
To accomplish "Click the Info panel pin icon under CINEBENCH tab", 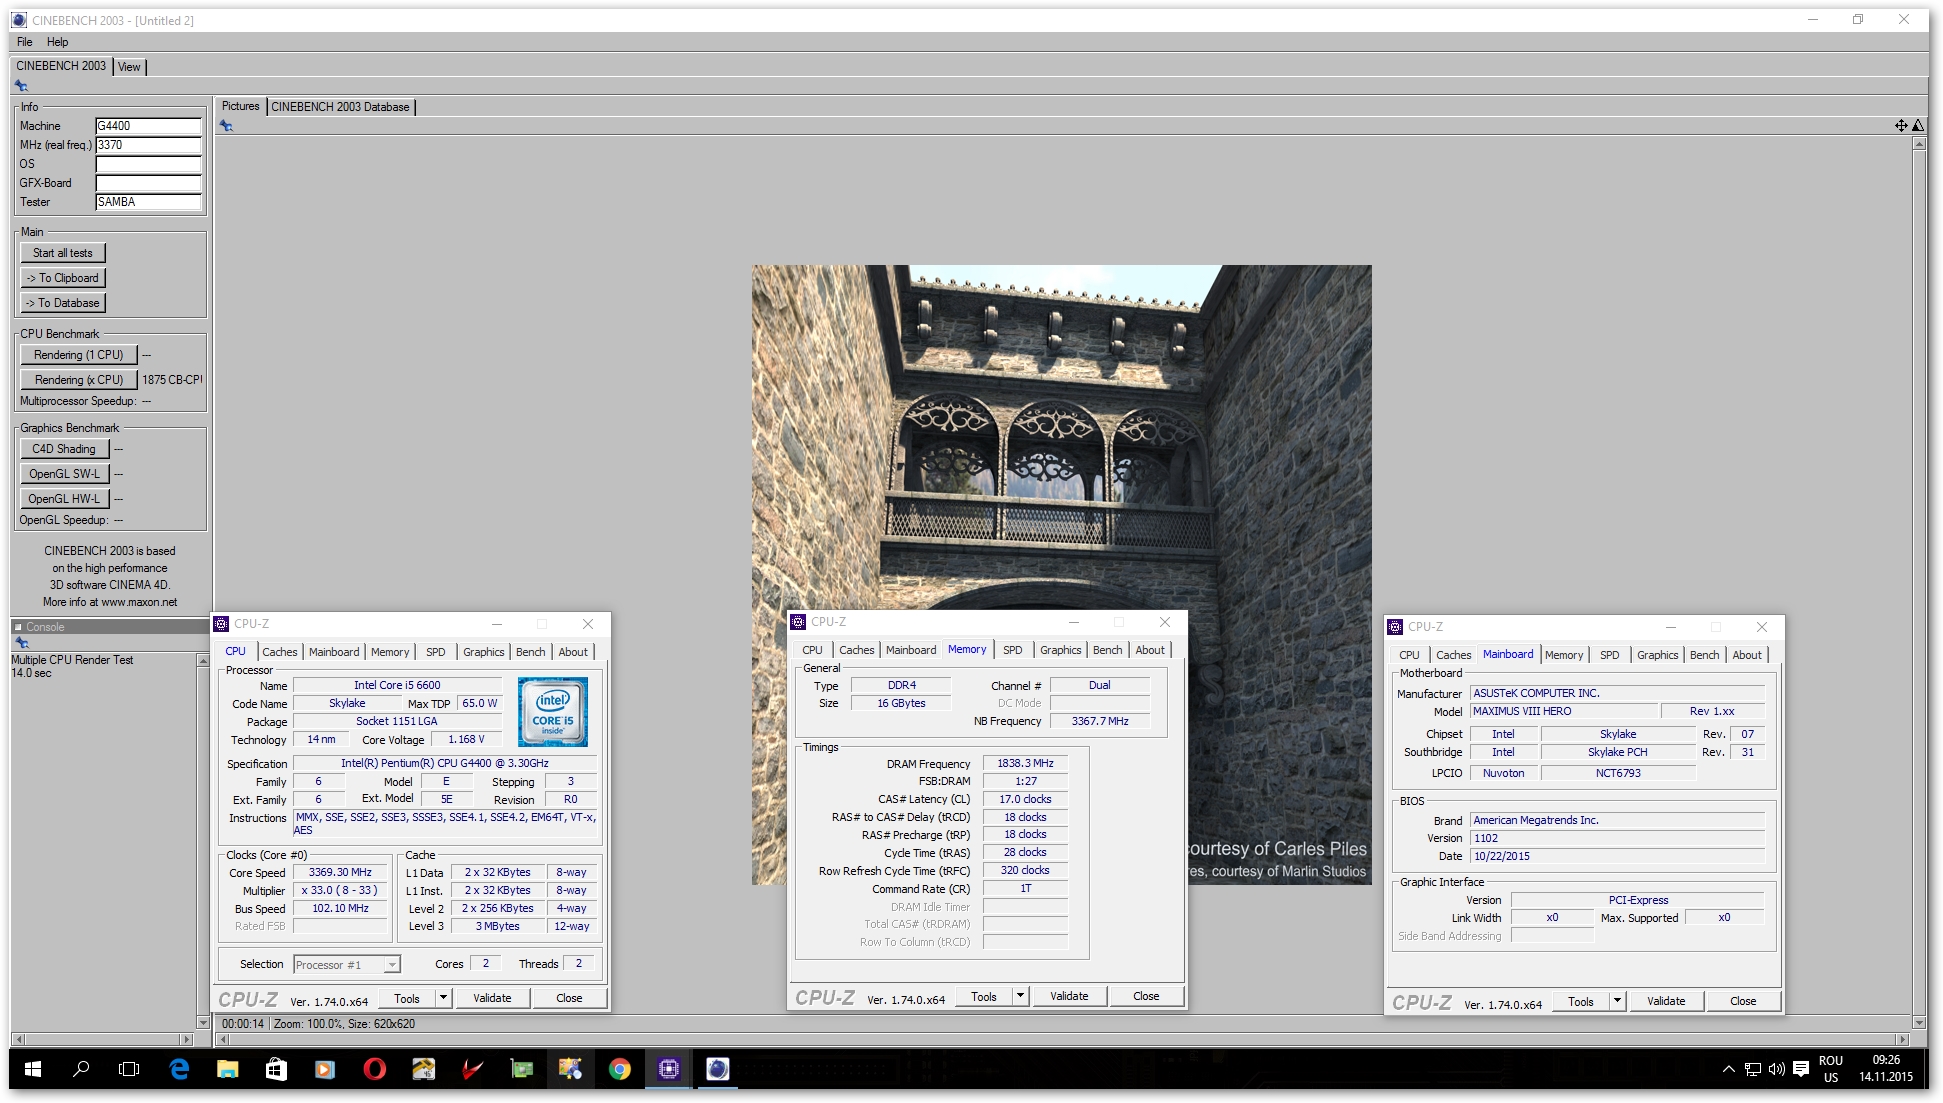I will pos(21,86).
